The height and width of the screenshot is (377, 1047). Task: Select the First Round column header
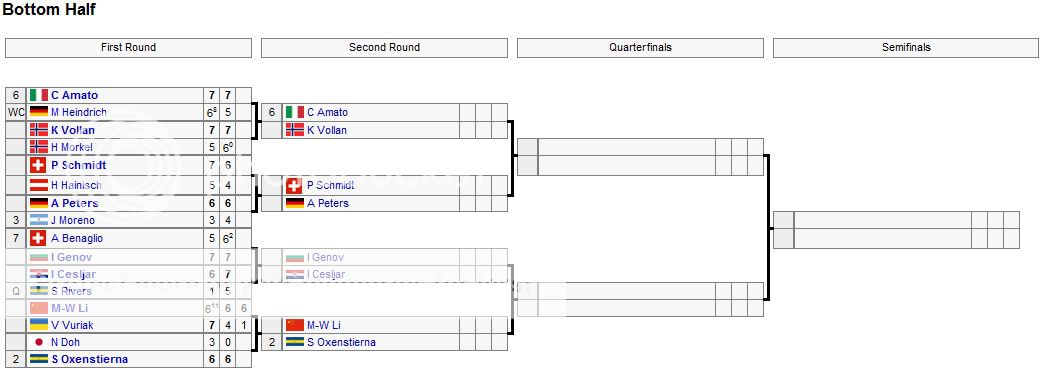pyautogui.click(x=128, y=47)
